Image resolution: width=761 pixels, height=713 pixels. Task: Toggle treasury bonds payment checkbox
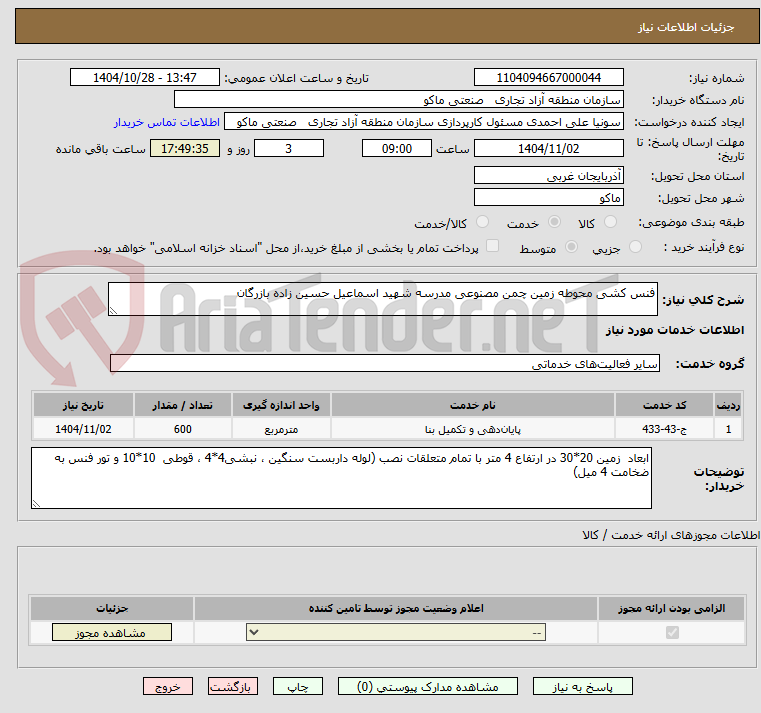tap(491, 247)
